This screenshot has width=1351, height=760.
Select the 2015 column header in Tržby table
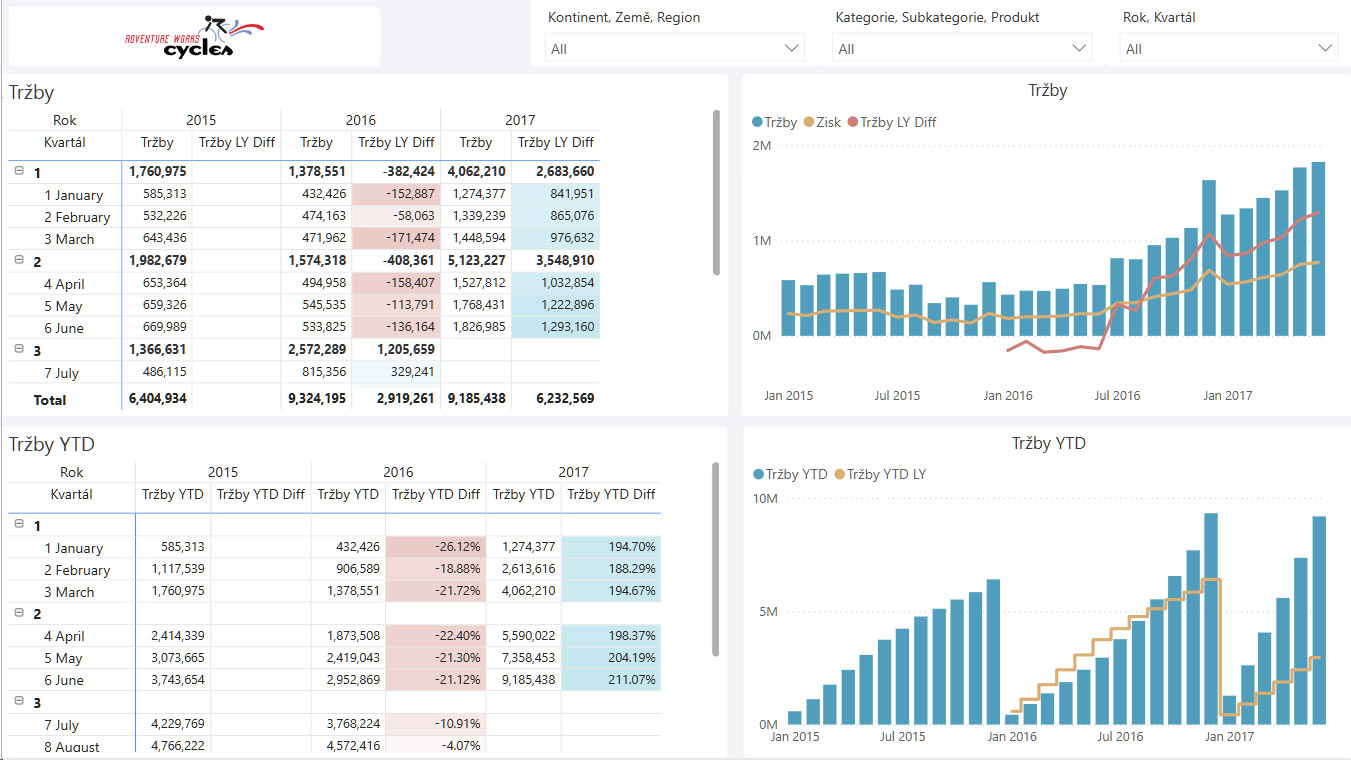pyautogui.click(x=201, y=120)
